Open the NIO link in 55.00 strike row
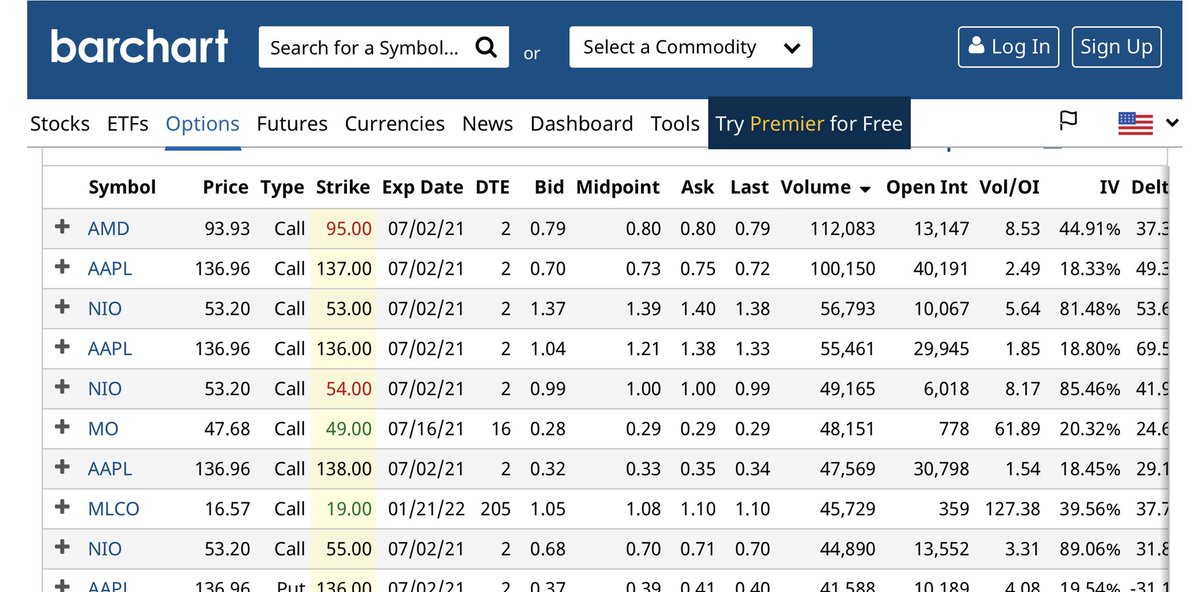 [x=105, y=549]
